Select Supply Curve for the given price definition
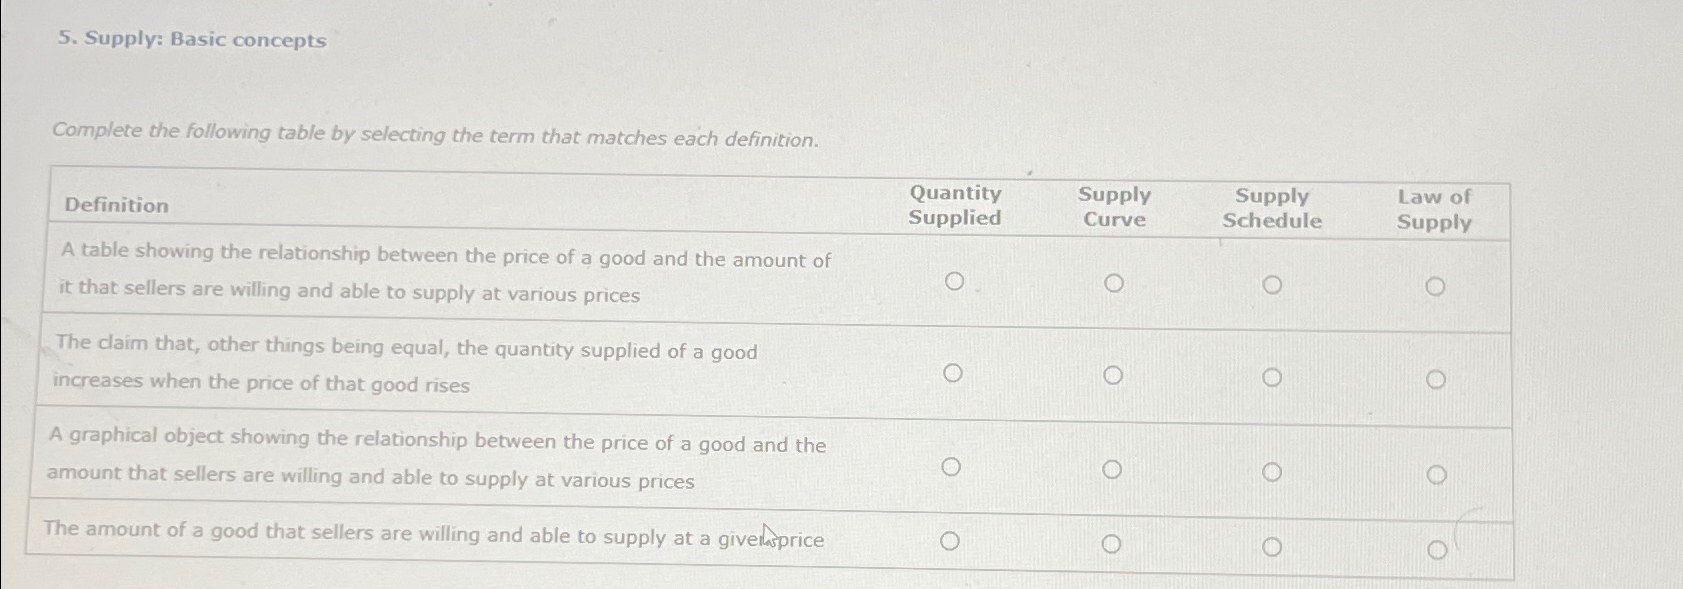Viewport: 1683px width, 589px height. 1112,544
